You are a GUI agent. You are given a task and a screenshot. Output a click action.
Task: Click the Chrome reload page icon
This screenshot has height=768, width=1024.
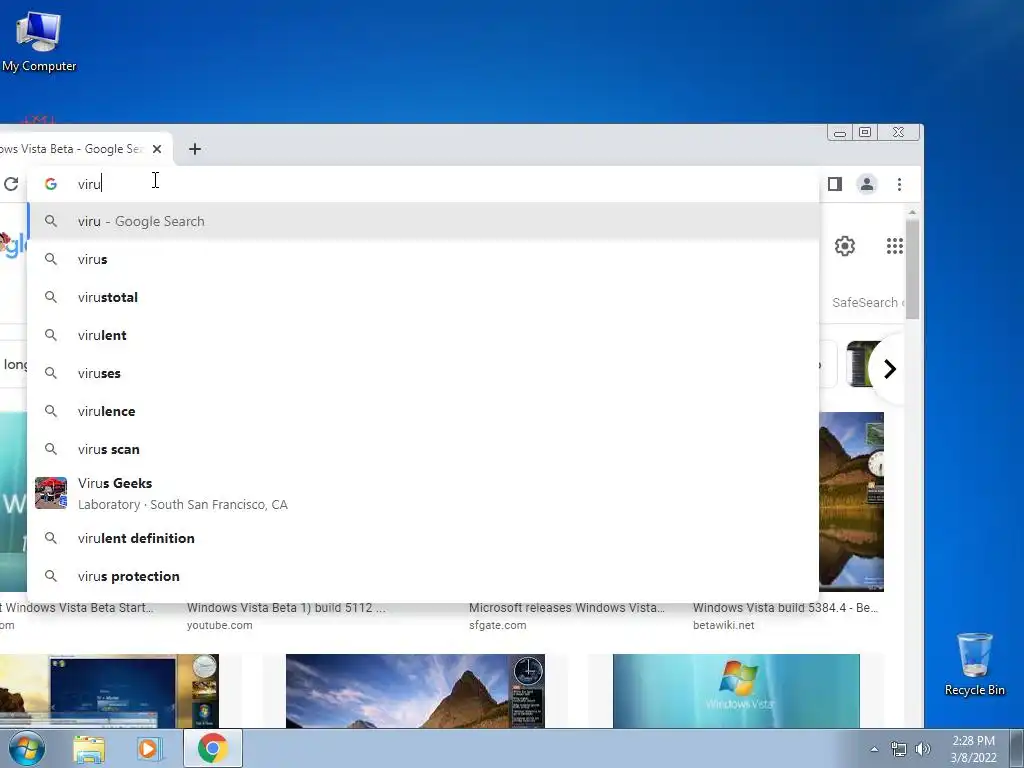10,184
